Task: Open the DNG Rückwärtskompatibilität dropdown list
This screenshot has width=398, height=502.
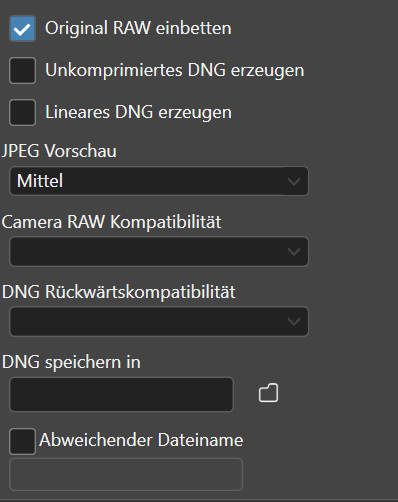Action: [159, 321]
